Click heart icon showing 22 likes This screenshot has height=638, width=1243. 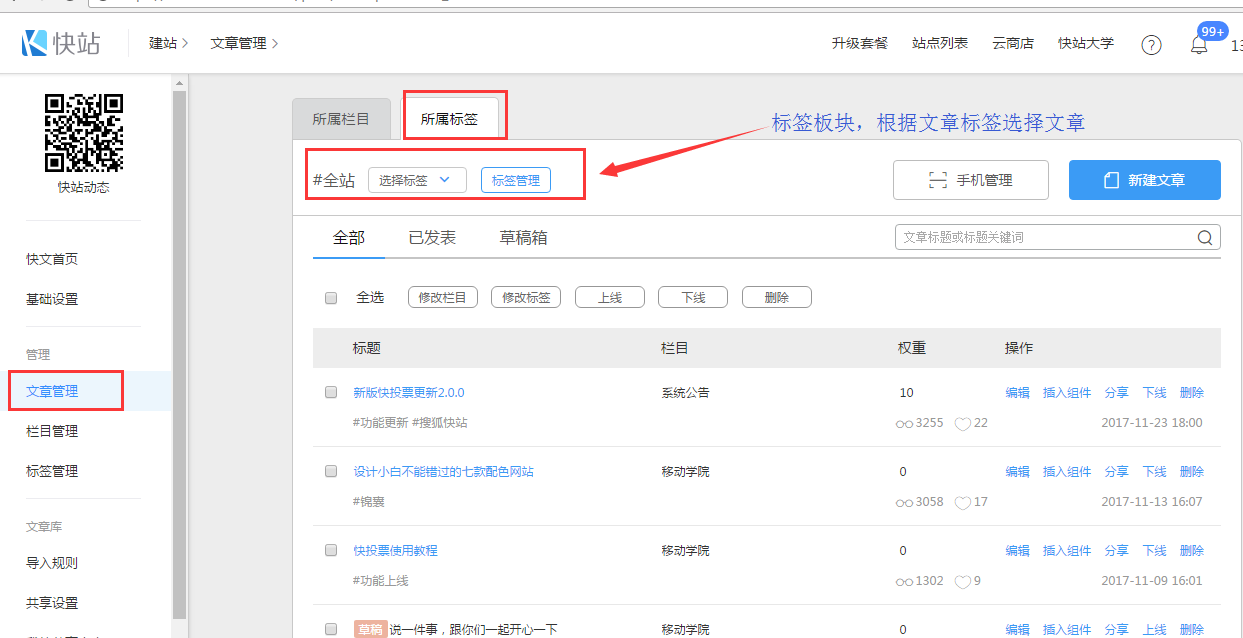pyautogui.click(x=962, y=423)
